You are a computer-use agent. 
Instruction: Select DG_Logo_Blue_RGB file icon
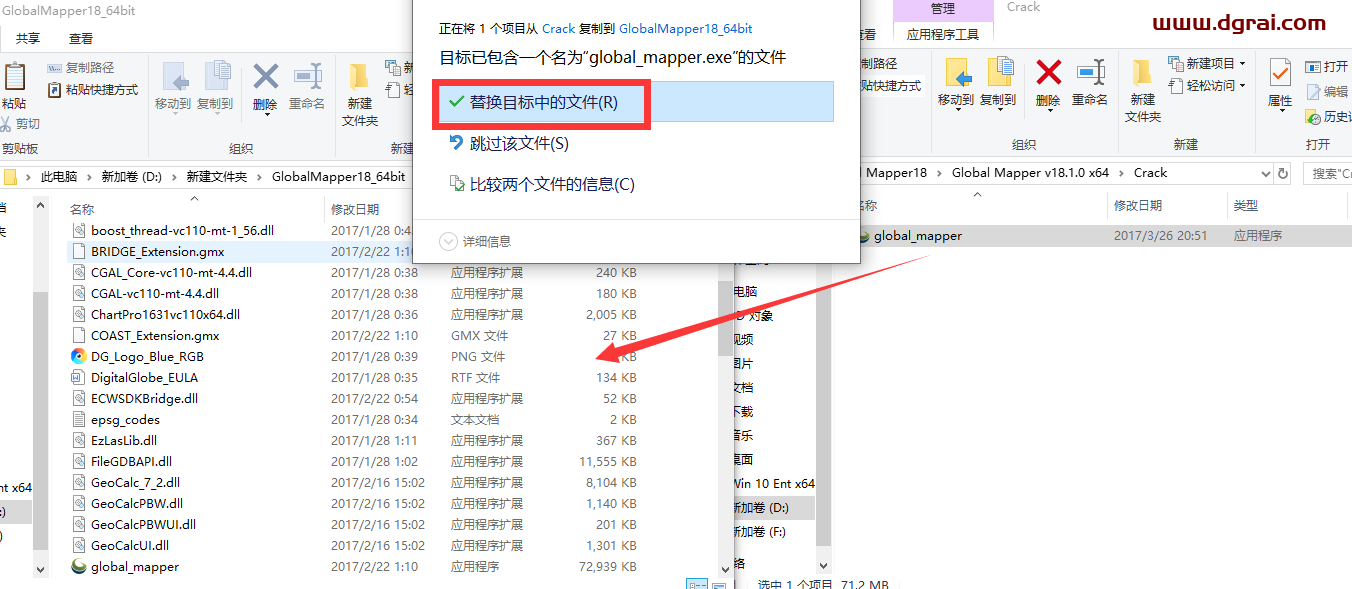tap(79, 356)
